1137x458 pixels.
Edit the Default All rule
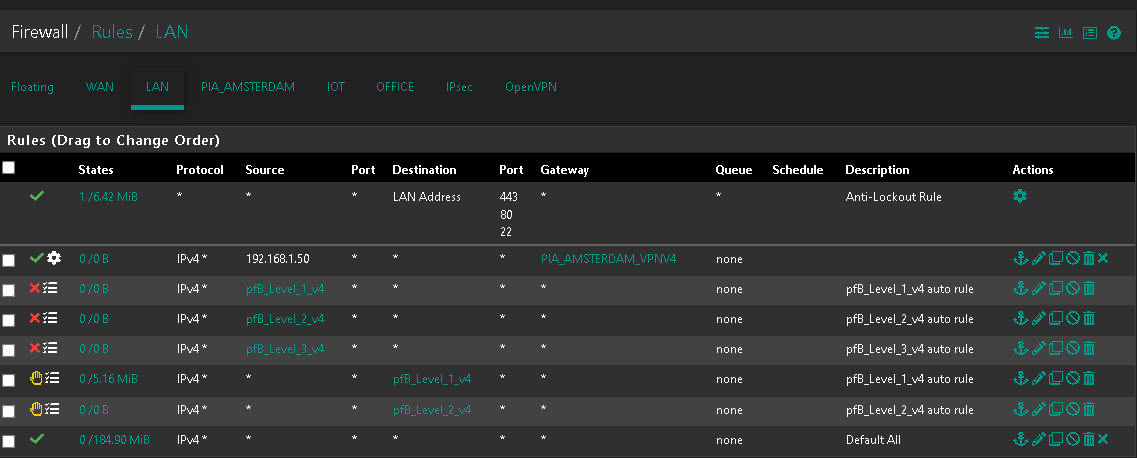pyautogui.click(x=1038, y=439)
